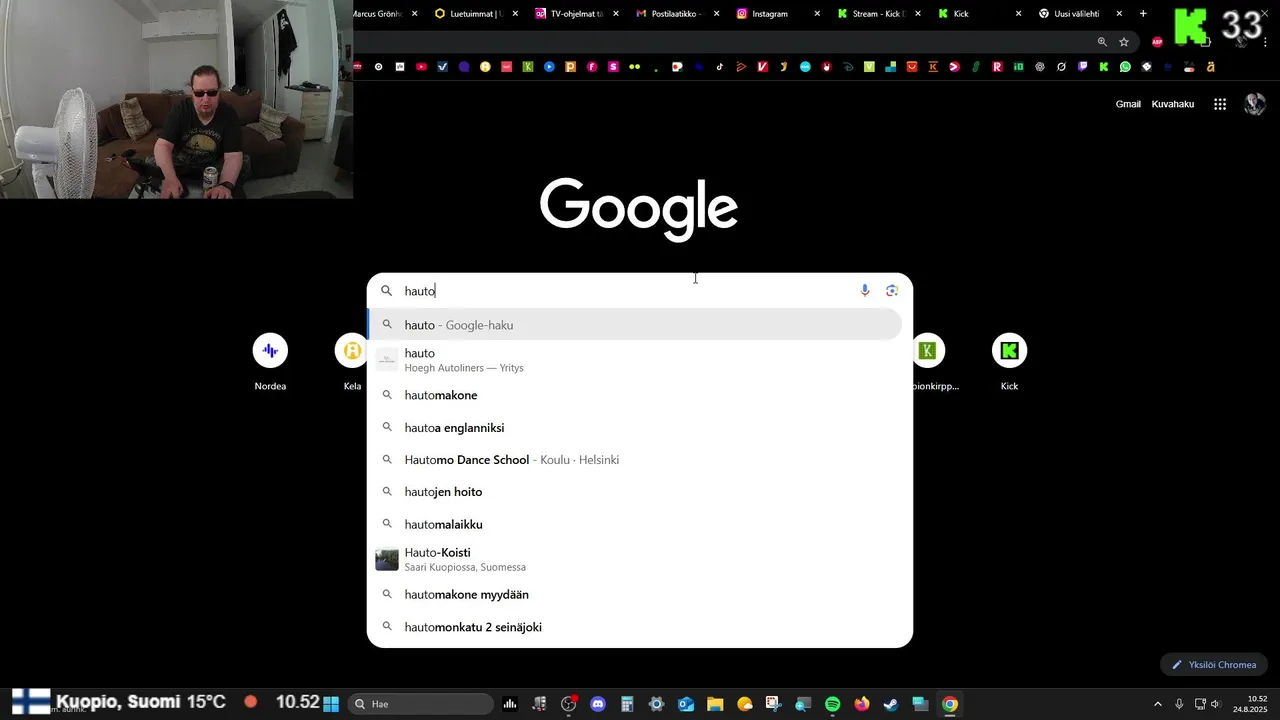Switch to the TV-ohjelmat tab
Image resolution: width=1280 pixels, height=720 pixels.
pos(578,14)
